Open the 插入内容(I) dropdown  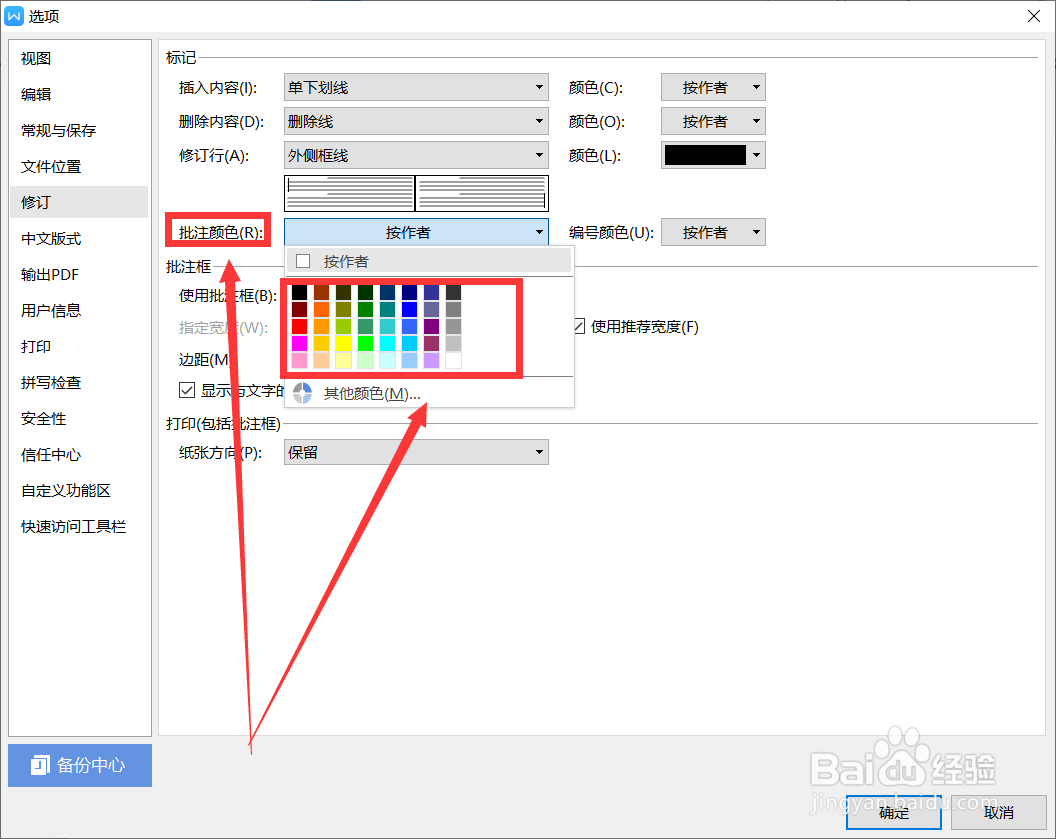[x=416, y=87]
